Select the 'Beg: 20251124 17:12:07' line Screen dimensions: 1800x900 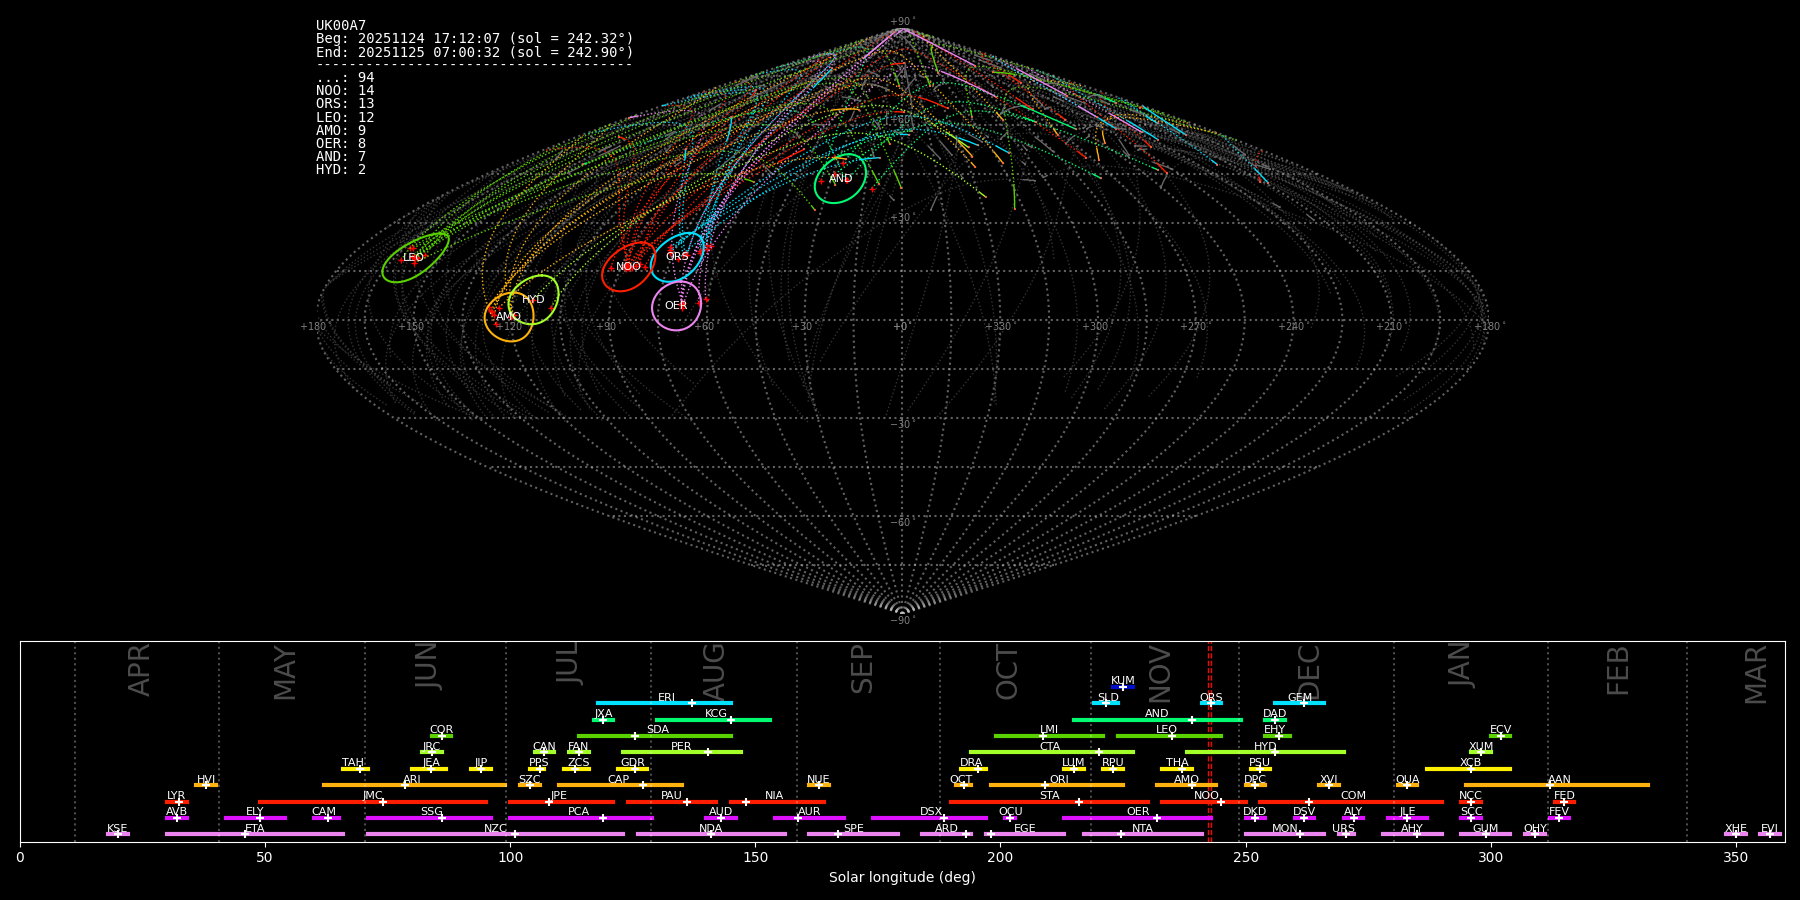475,39
